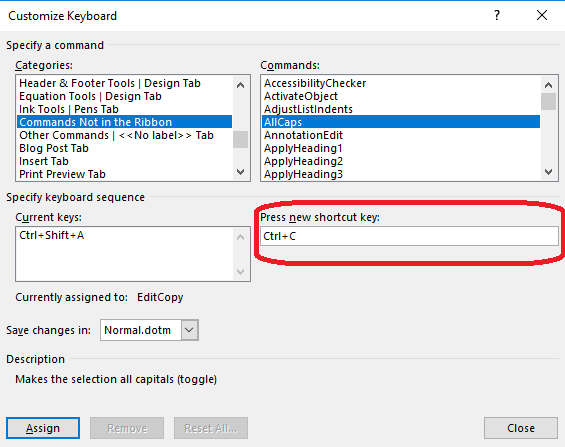Select Header & Footer Tools | Design Tab category
This screenshot has height=447, width=565.
[124, 83]
